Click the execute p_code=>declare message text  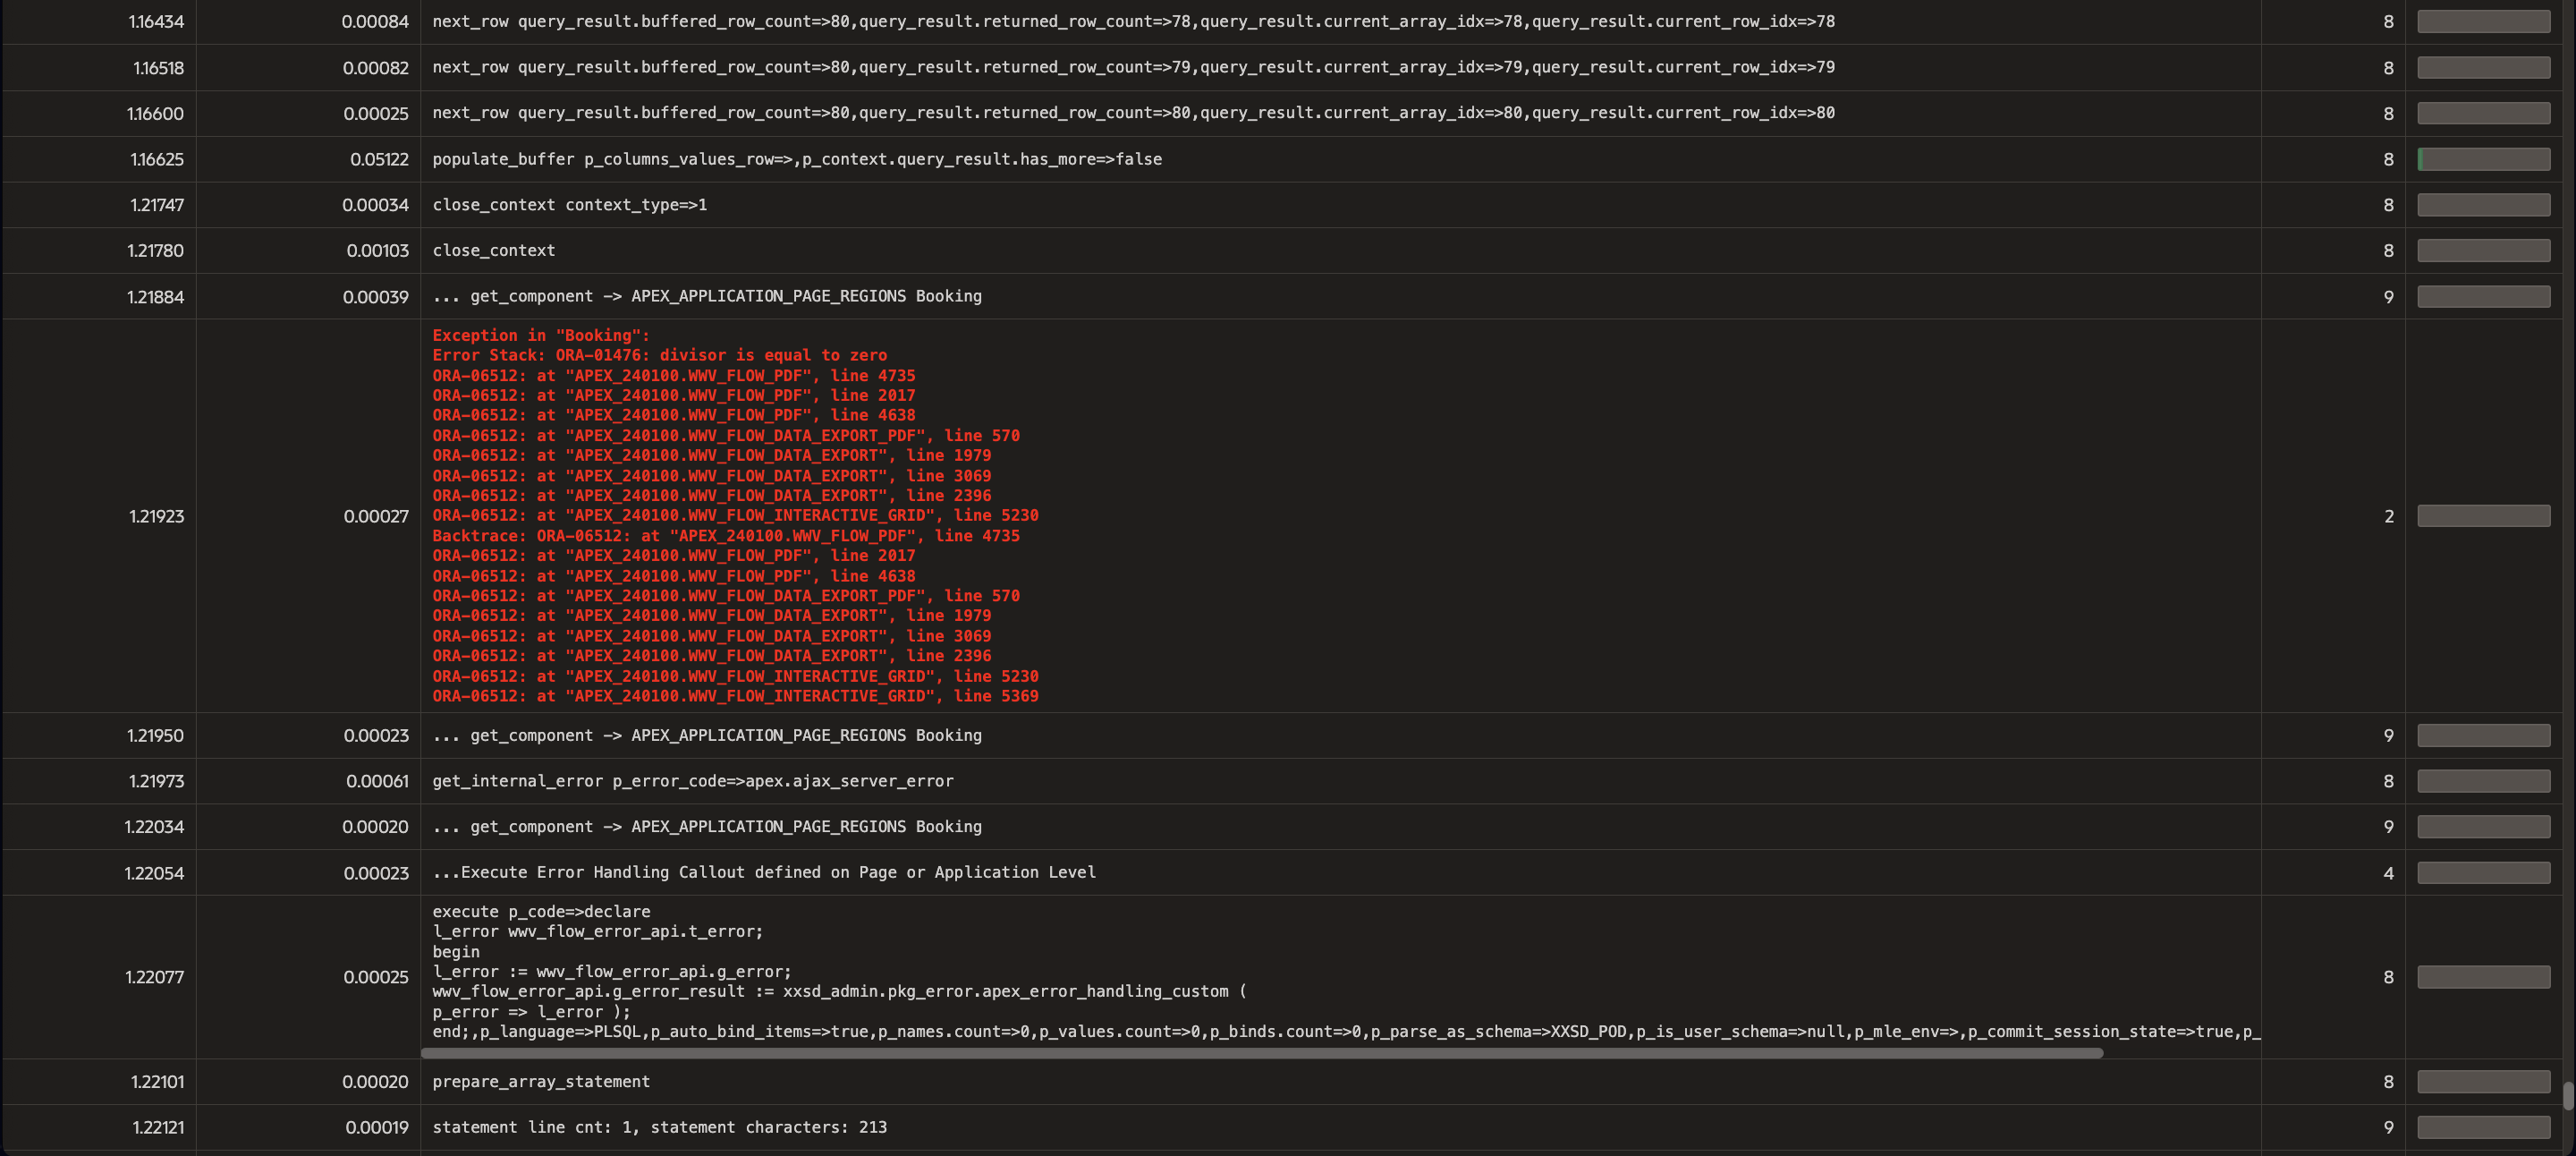(541, 911)
